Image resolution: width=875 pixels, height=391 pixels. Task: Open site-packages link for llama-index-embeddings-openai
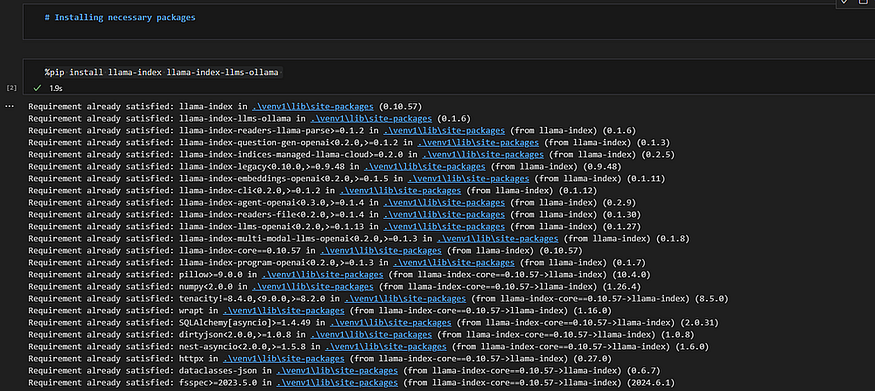click(x=468, y=178)
